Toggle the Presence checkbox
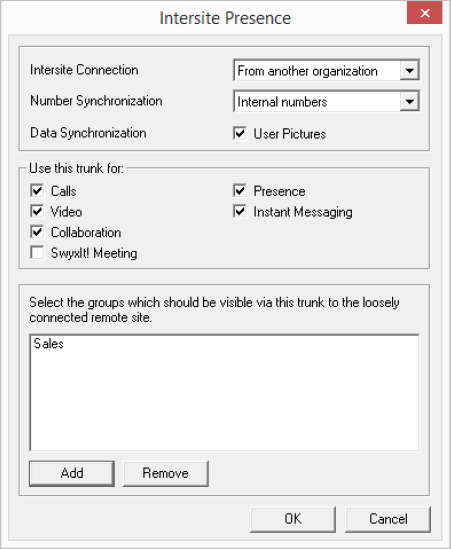The height and width of the screenshot is (549, 451). point(240,191)
